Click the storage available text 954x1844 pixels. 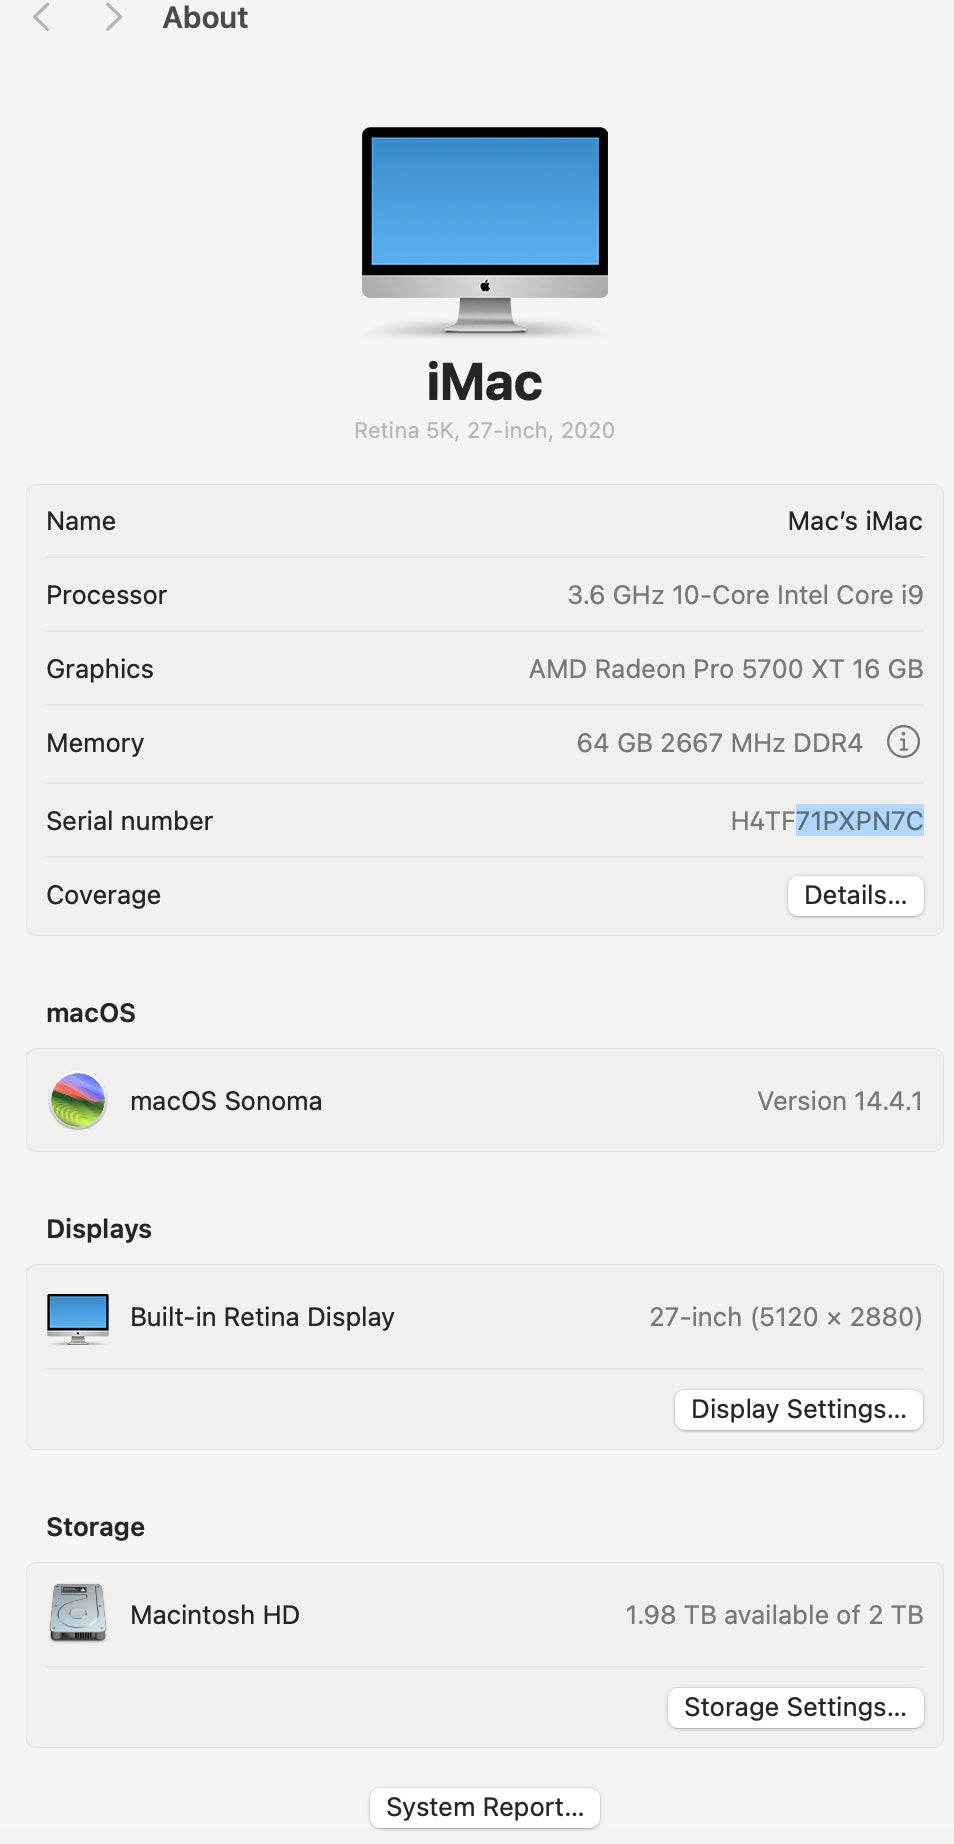[773, 1615]
